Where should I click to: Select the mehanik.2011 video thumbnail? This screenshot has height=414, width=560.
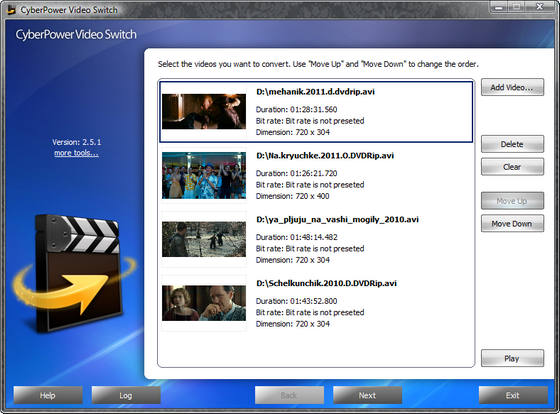coord(204,111)
